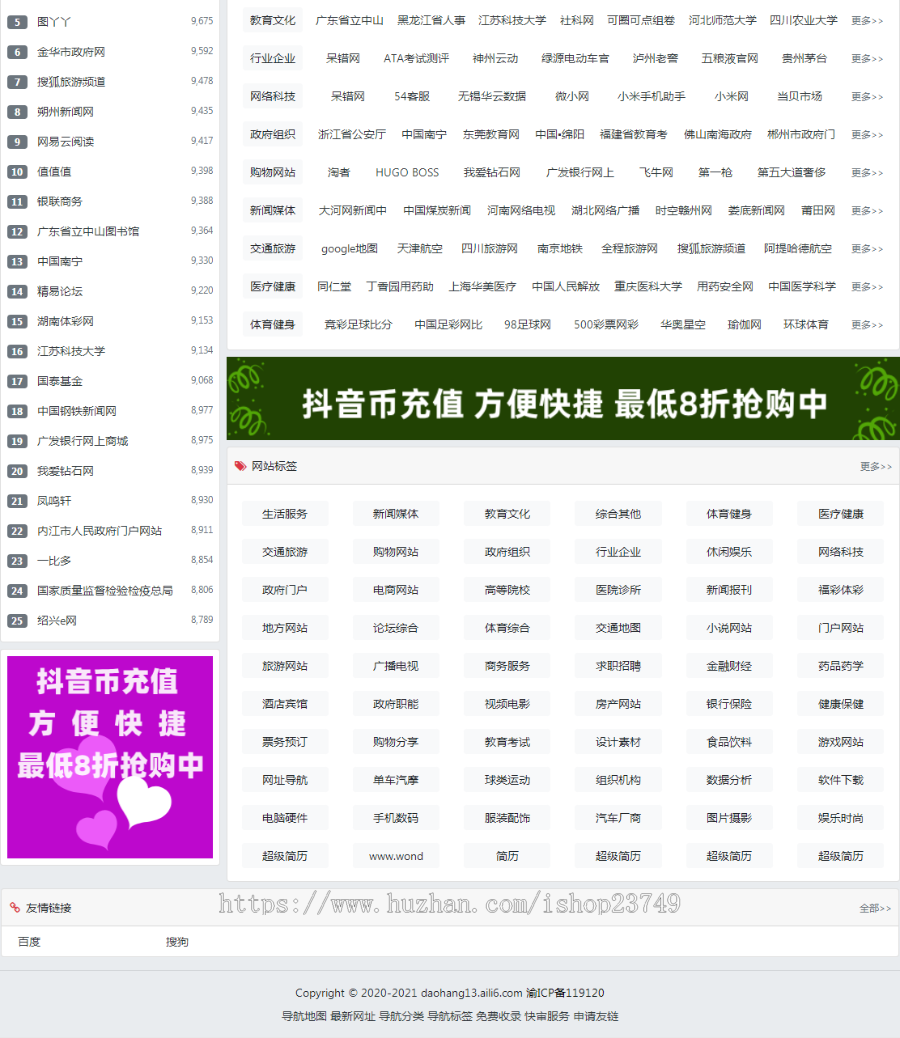Open the 小米手机助手 link

pyautogui.click(x=652, y=97)
